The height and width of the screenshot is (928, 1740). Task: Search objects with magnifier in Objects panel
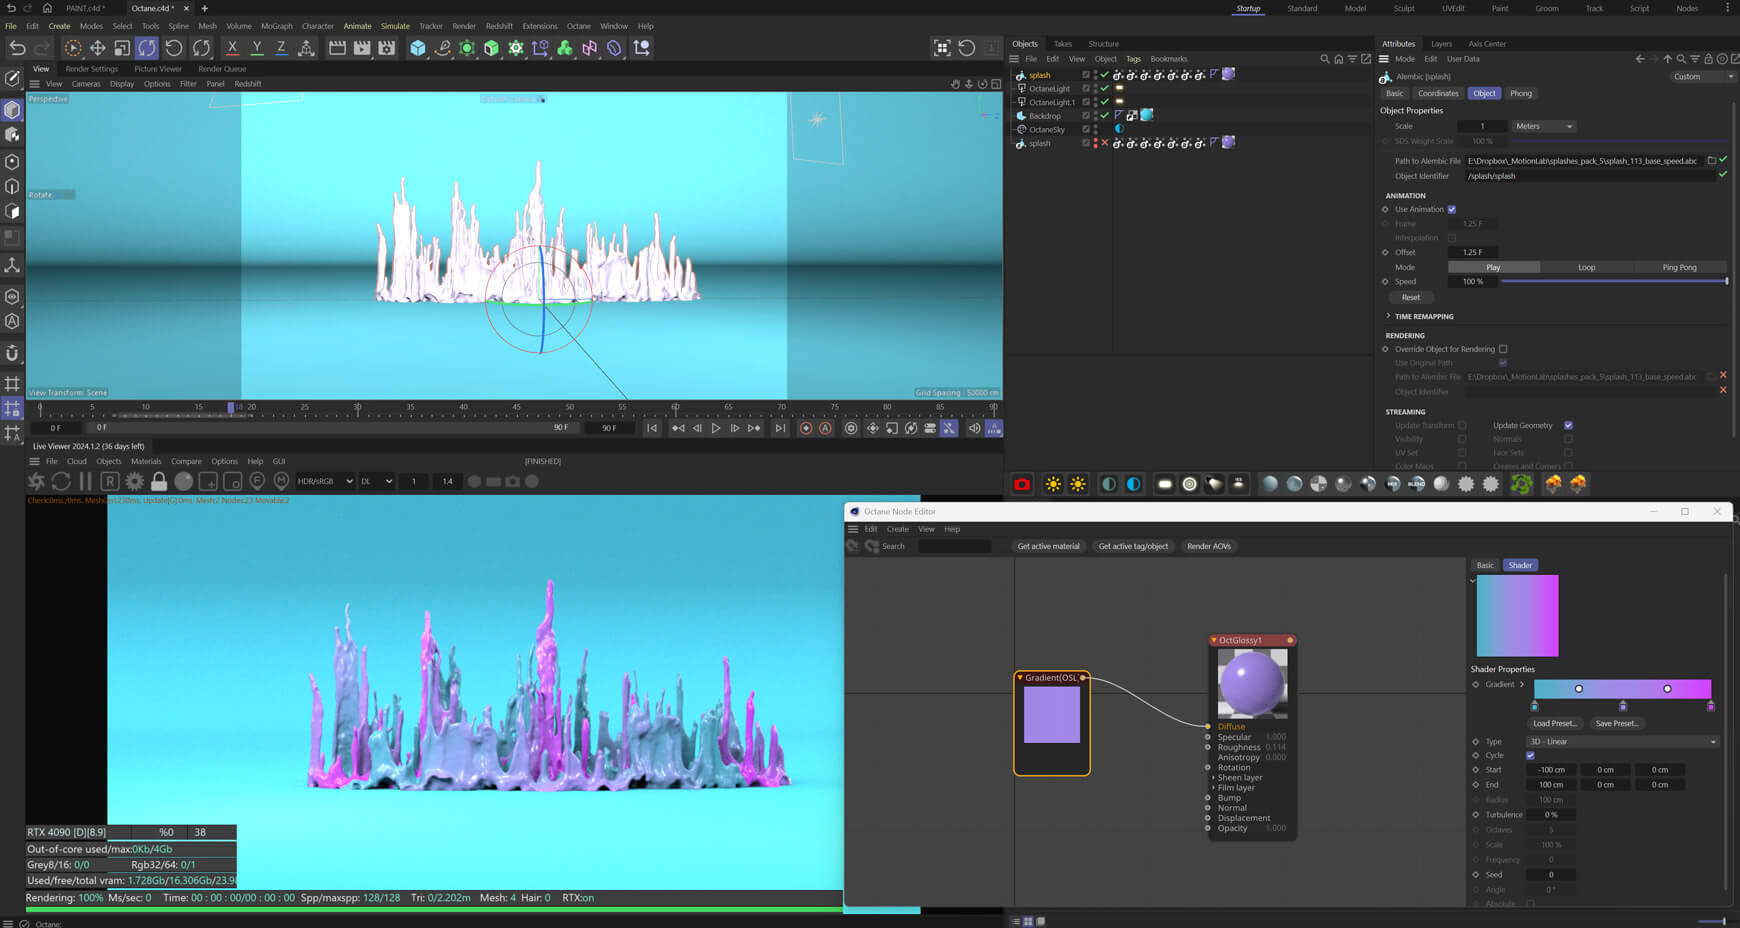(x=1325, y=59)
